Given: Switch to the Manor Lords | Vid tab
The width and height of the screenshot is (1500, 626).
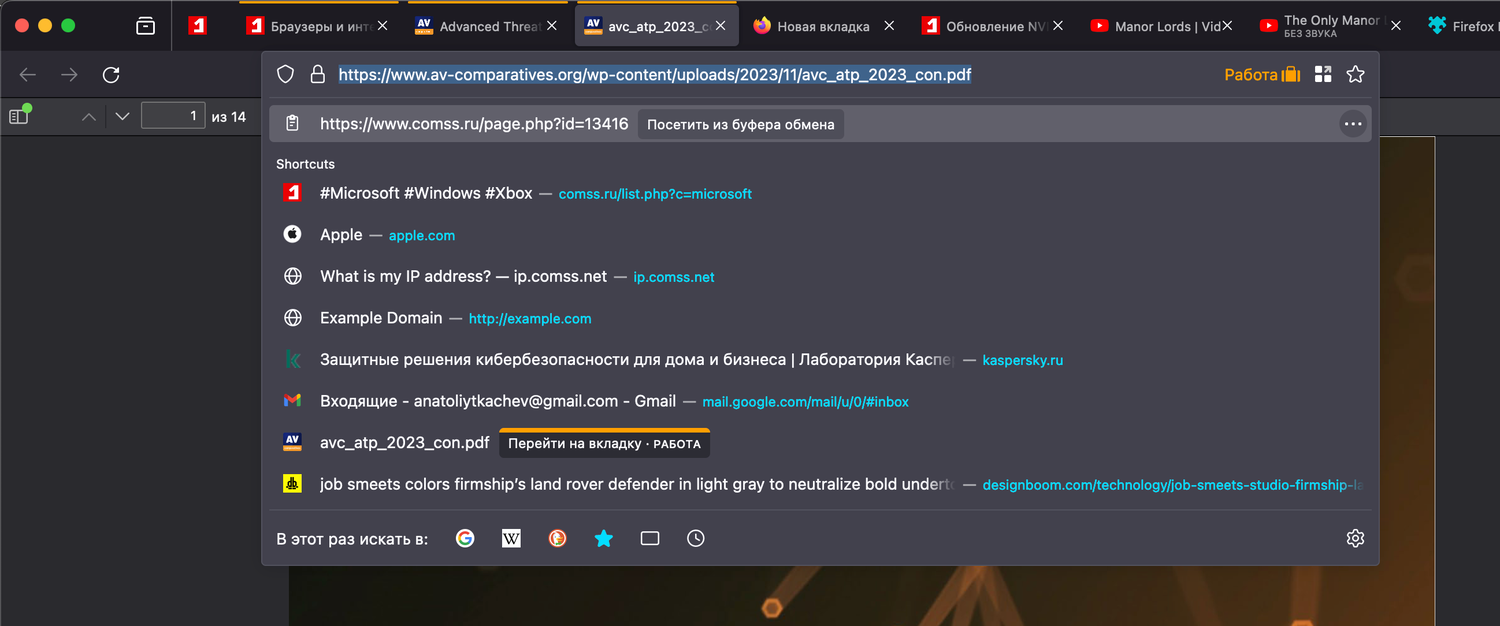Looking at the screenshot, I should tap(1160, 26).
